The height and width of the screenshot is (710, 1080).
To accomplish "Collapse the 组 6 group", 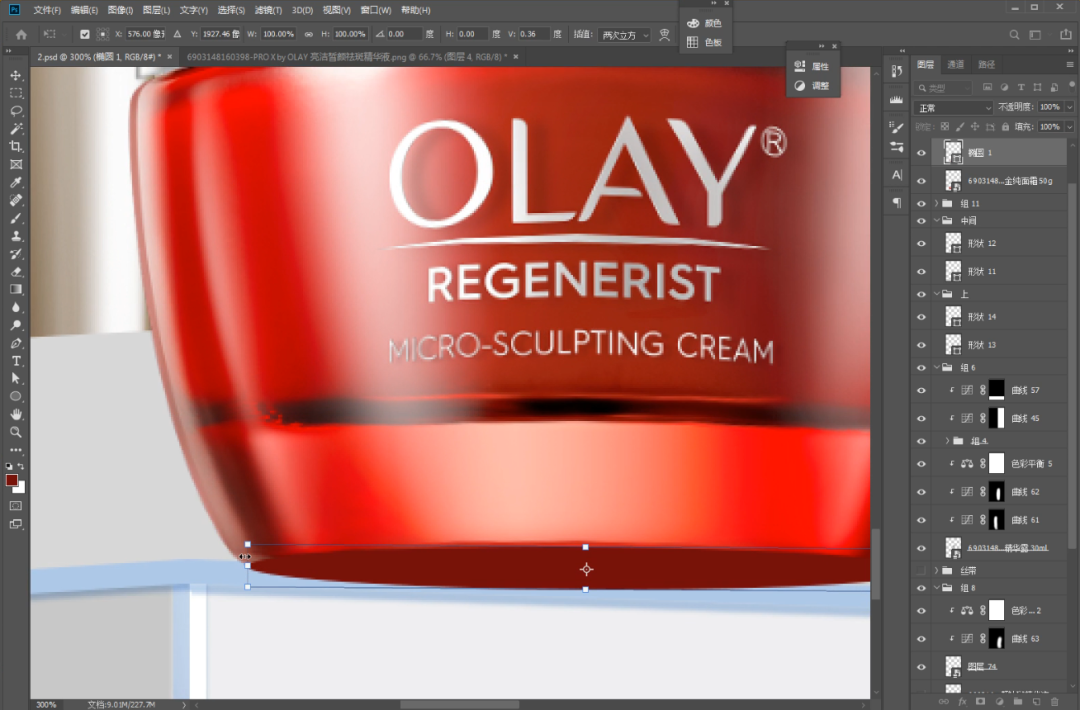I will point(937,368).
